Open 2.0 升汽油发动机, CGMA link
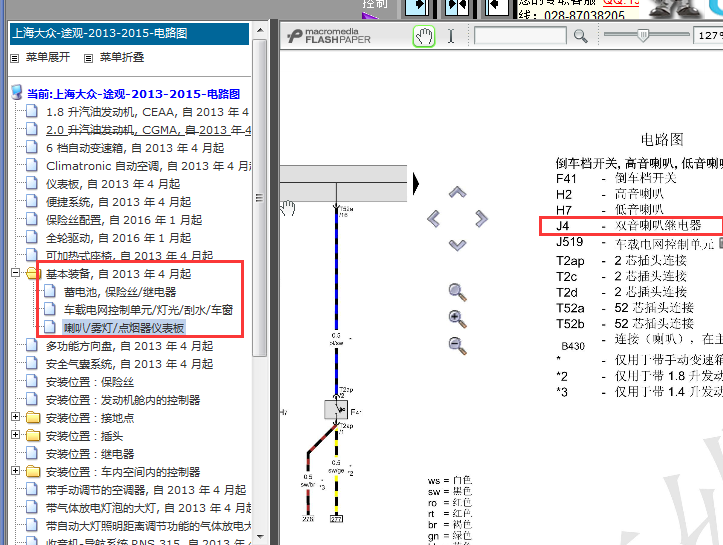Image resolution: width=723 pixels, height=545 pixels. tap(148, 130)
